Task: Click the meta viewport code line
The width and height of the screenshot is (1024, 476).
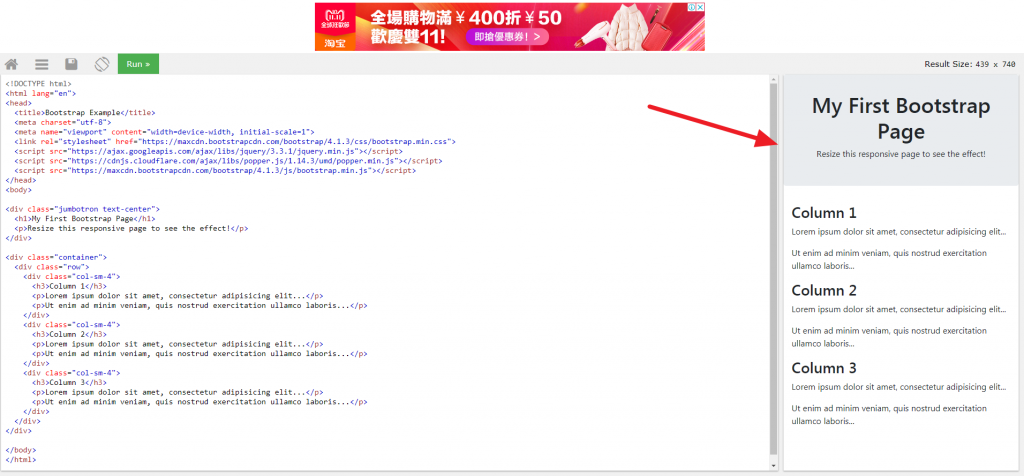Action: coord(164,132)
